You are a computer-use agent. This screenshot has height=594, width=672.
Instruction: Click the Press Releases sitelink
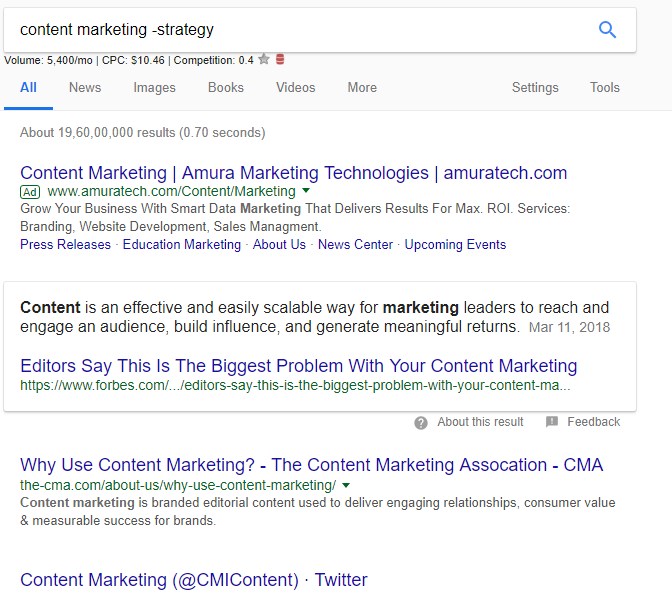(x=65, y=244)
